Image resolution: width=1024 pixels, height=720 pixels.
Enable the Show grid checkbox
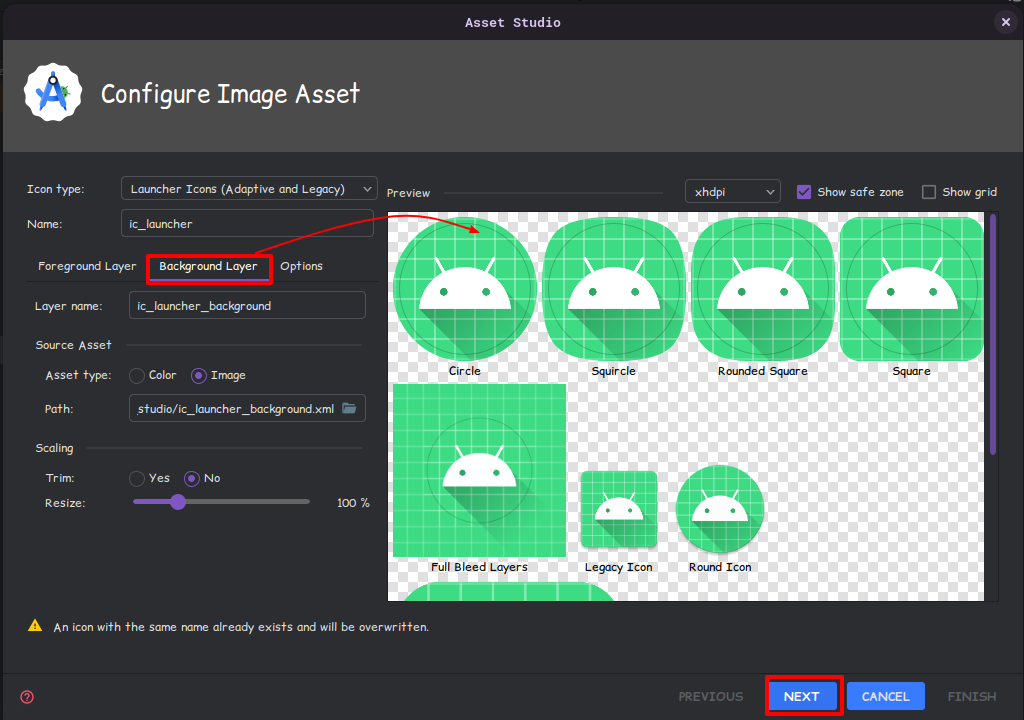point(929,192)
